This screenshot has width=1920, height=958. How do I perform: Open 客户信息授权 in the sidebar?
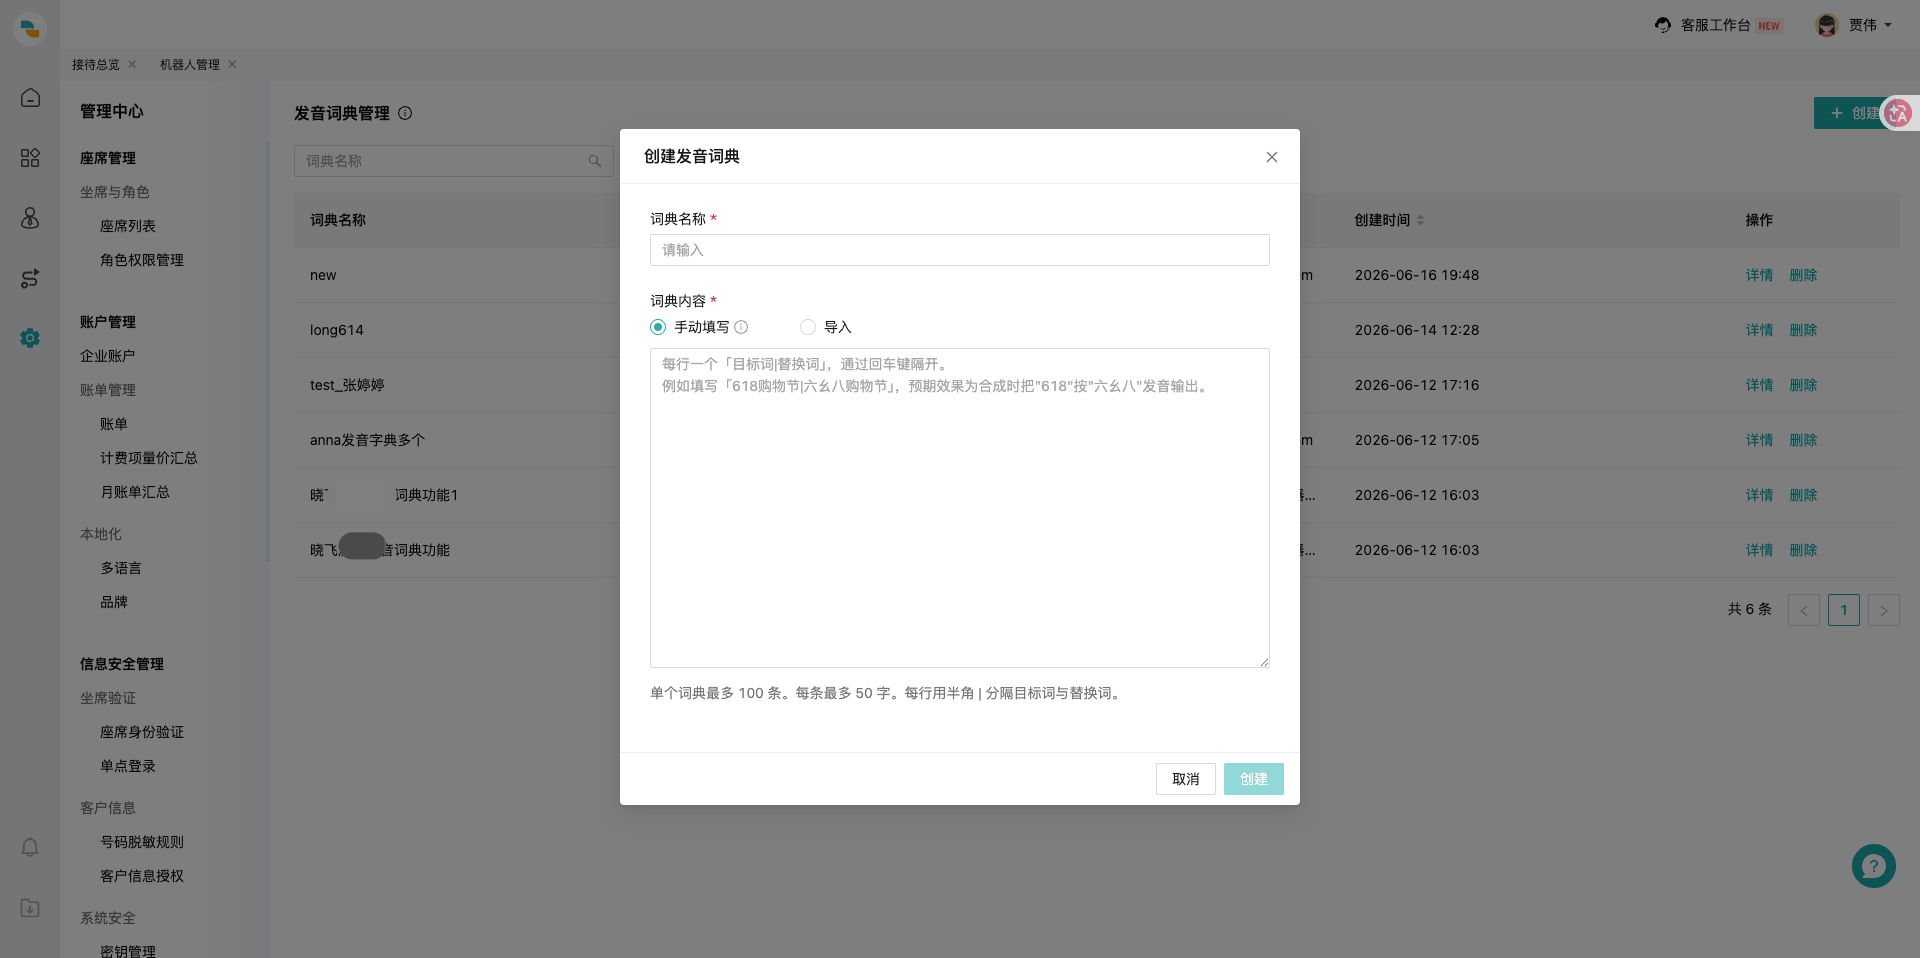(142, 876)
